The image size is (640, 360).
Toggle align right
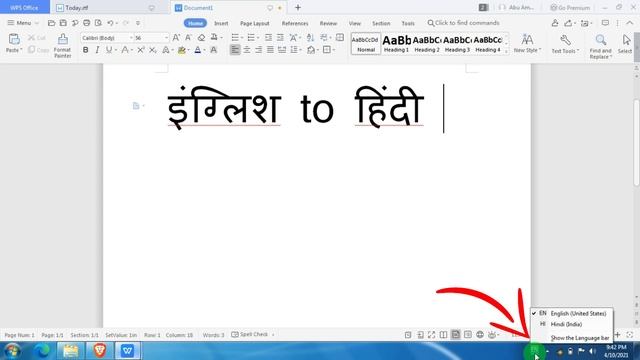pos(258,50)
